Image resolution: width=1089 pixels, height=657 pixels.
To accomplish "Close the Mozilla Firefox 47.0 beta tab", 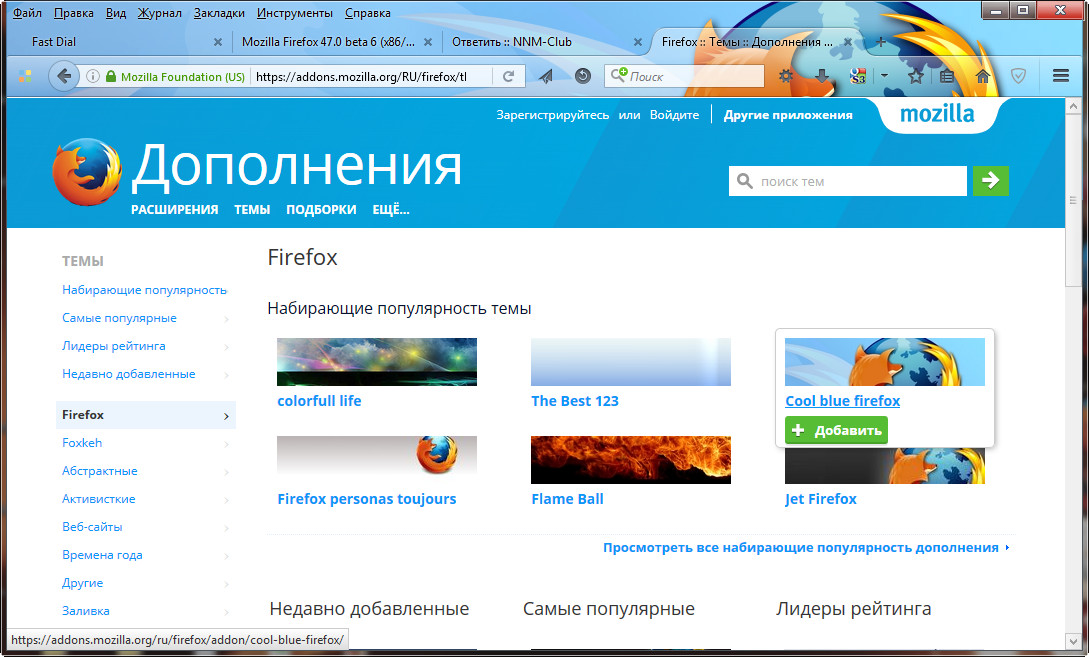I will coord(428,42).
